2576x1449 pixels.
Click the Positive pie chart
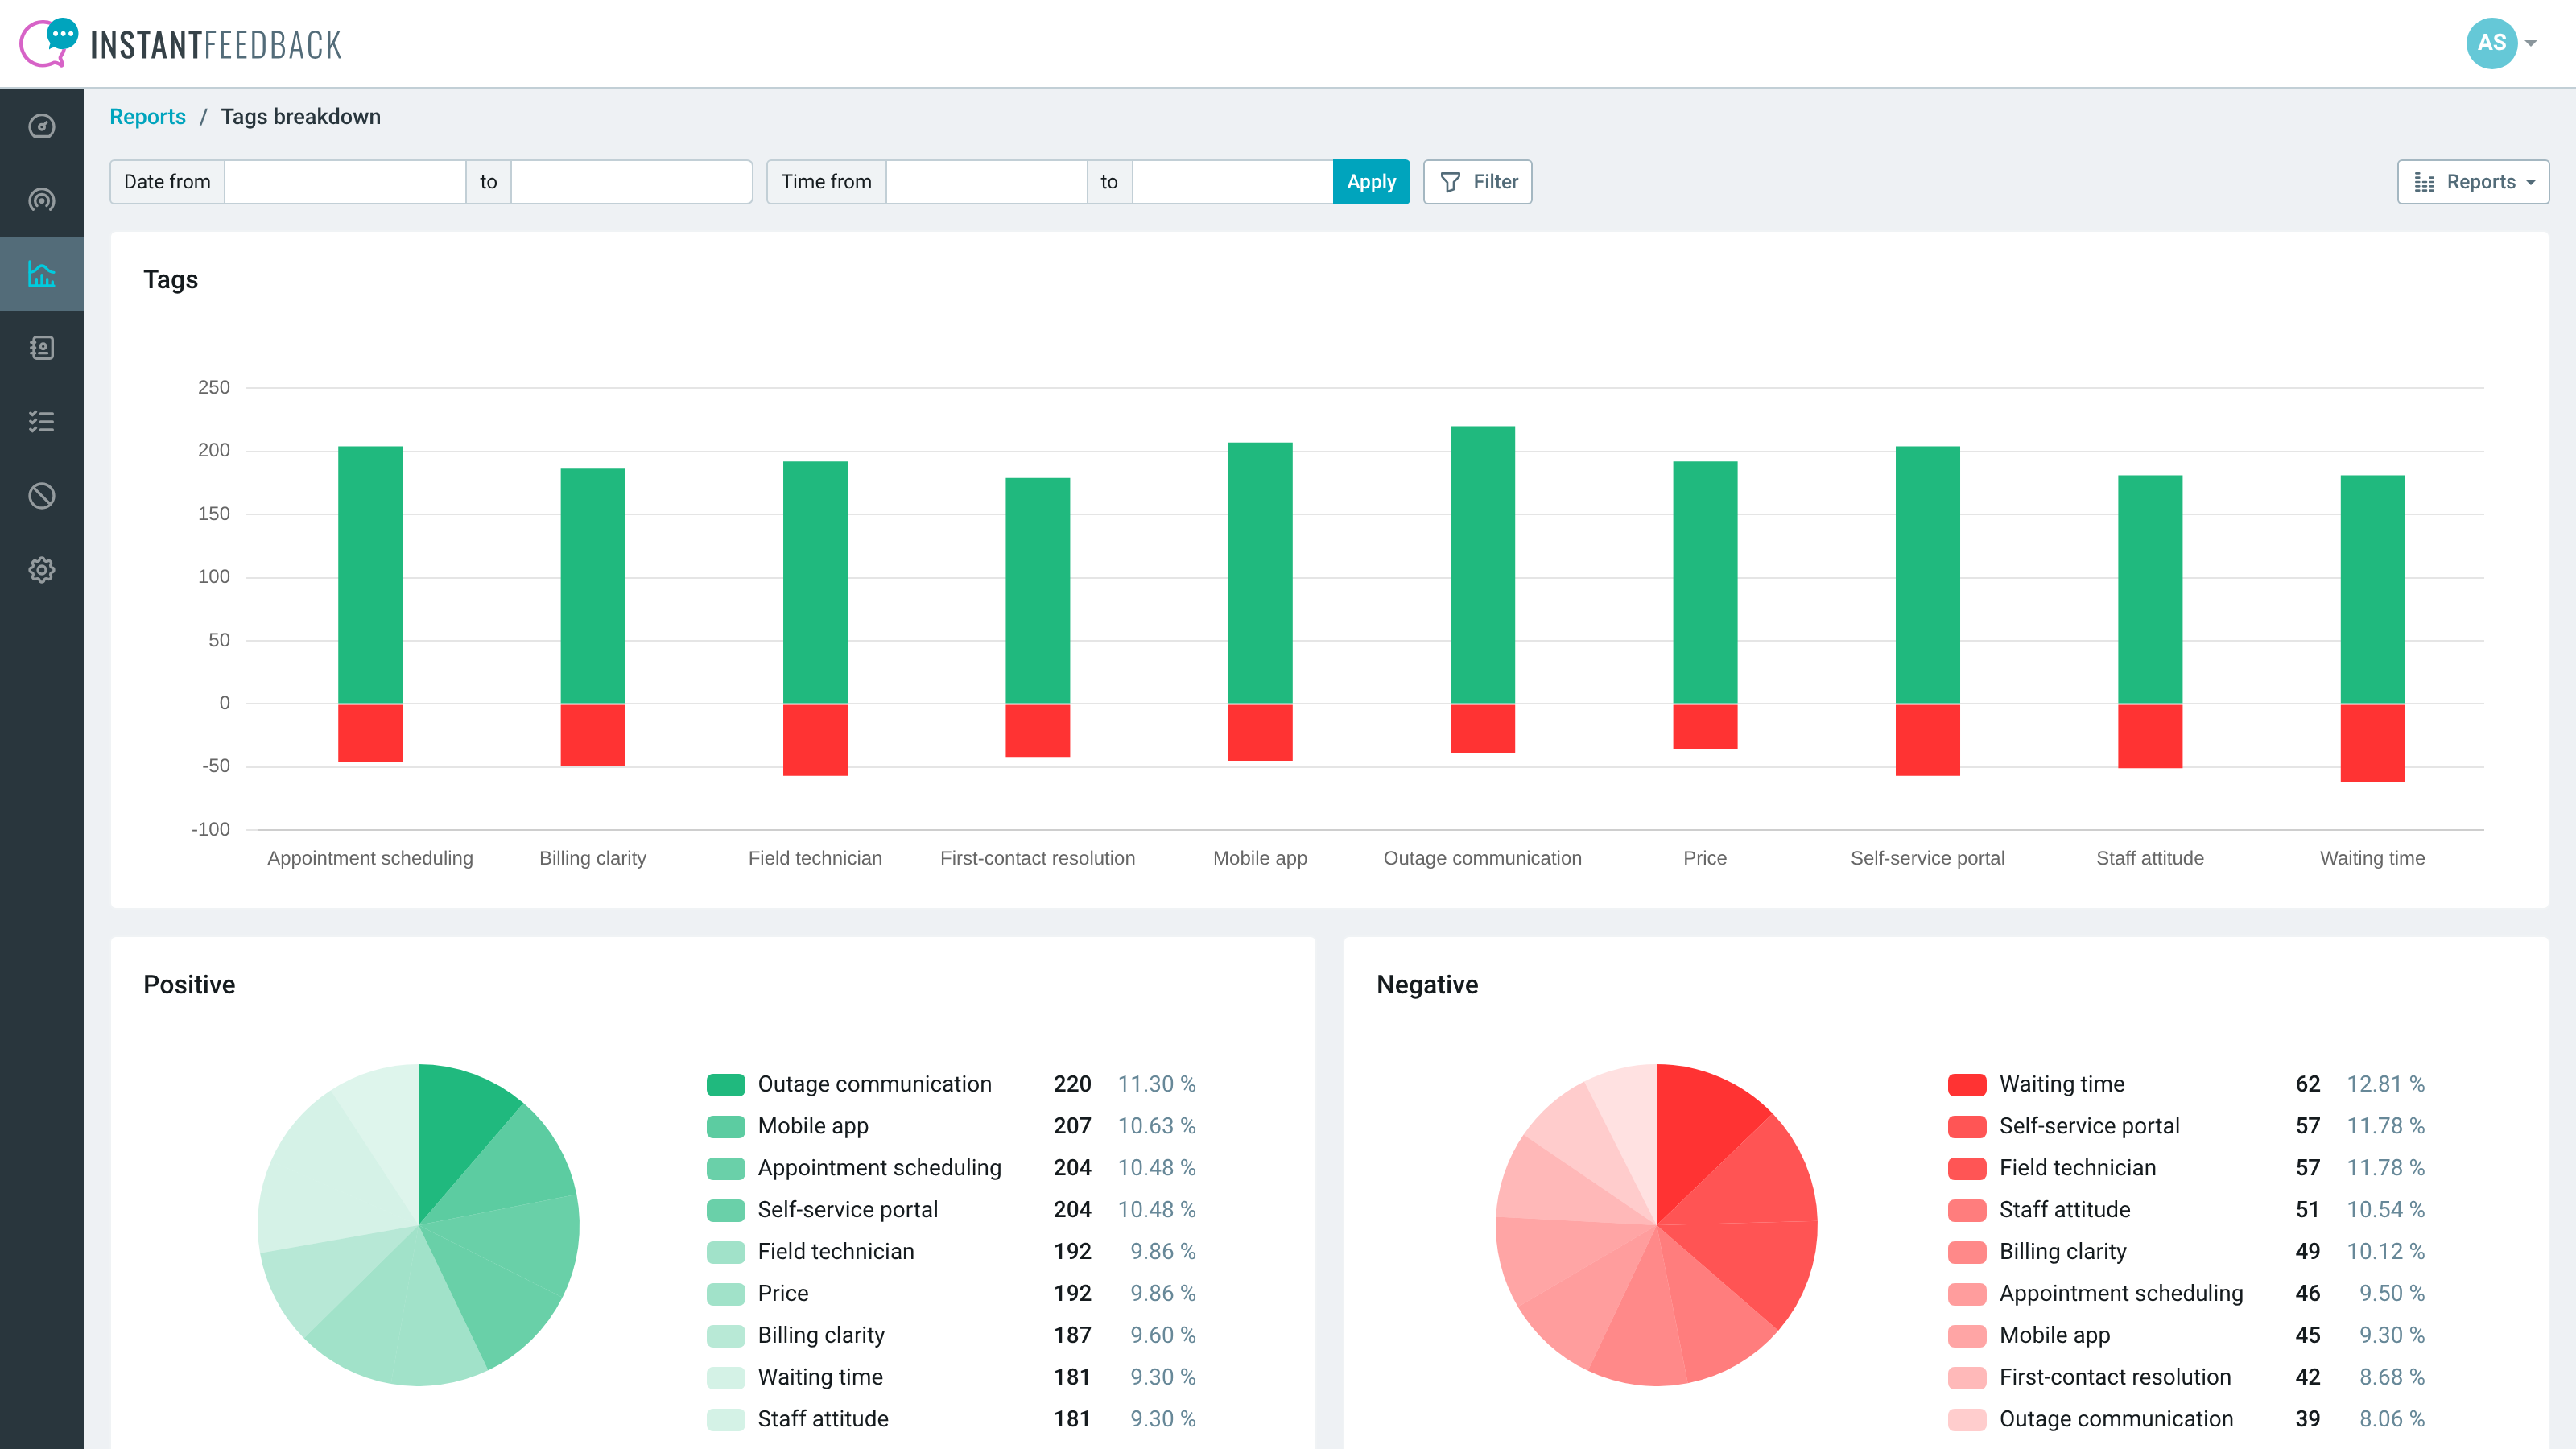coord(418,1224)
